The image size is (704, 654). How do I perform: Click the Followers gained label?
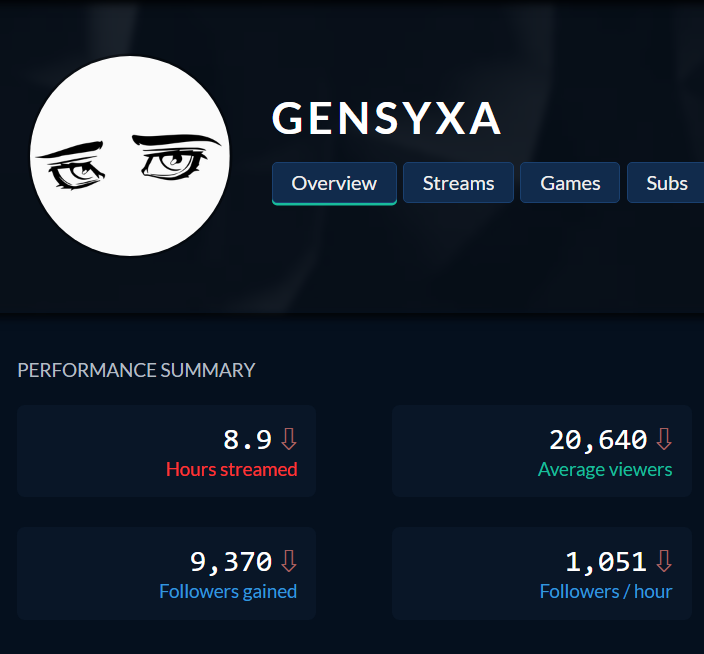click(x=228, y=592)
